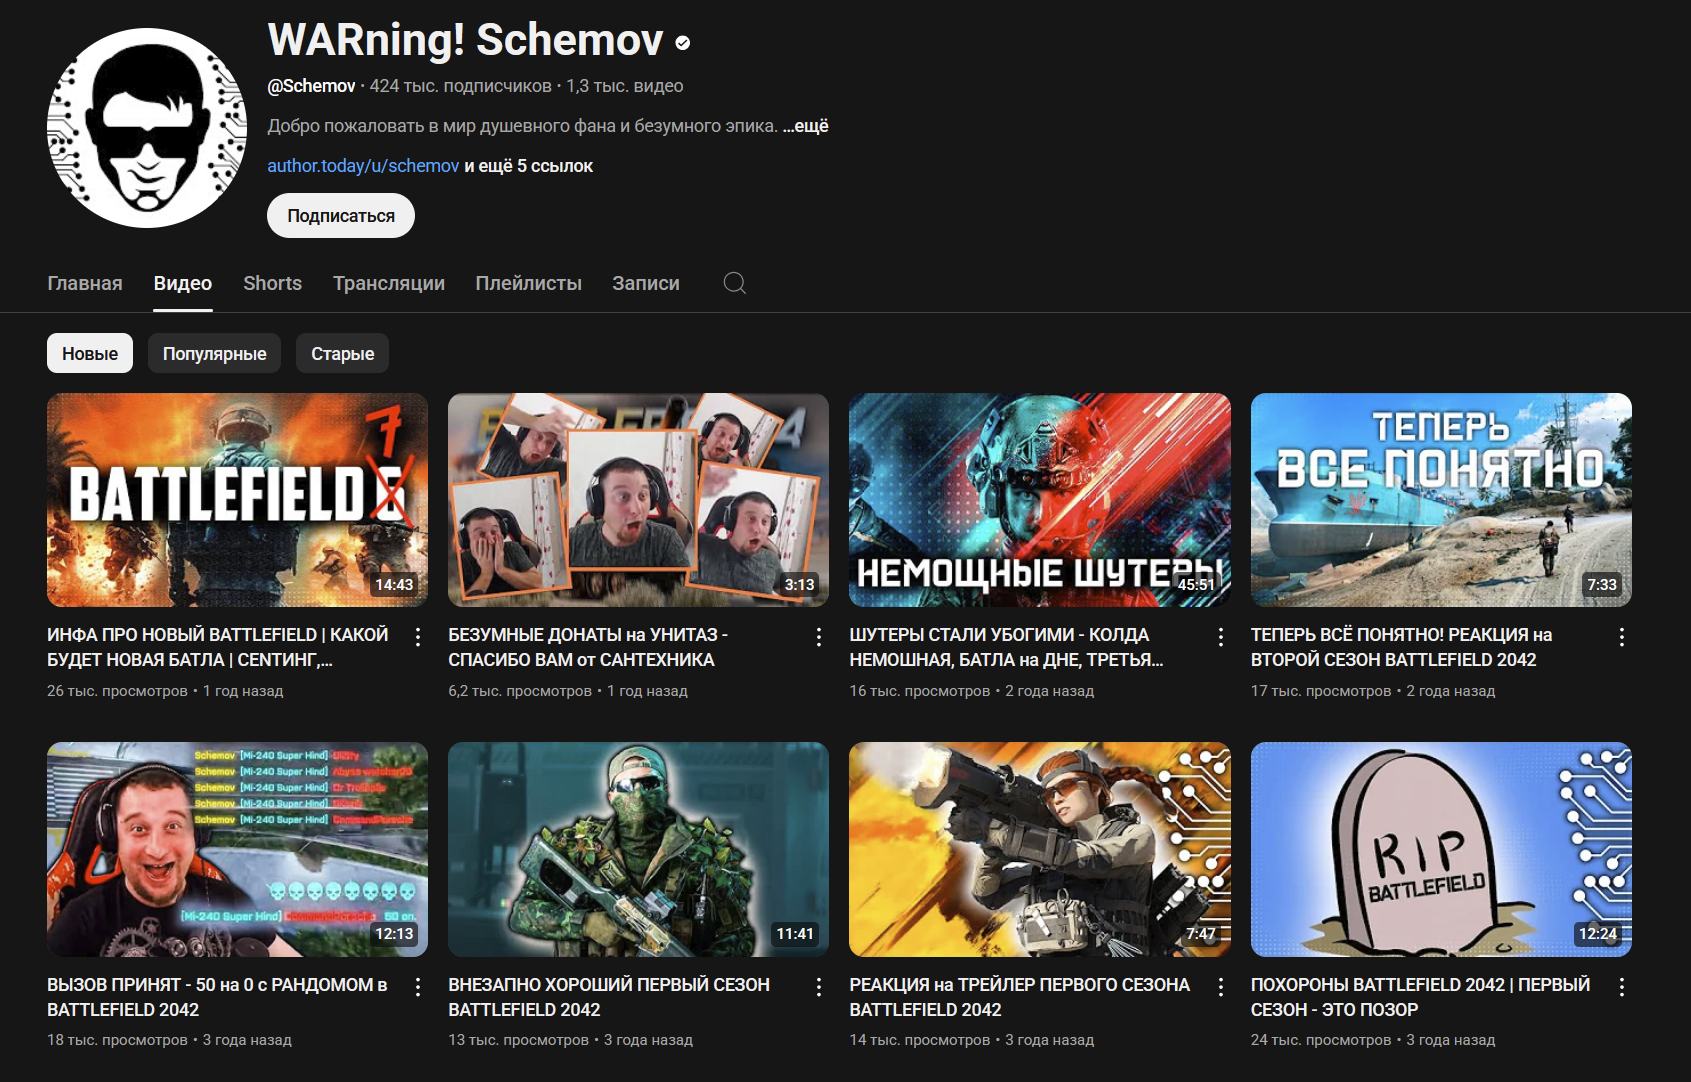Screen dimensions: 1691x1082
Task: Play the НЕМОЩНЫЕ ШУТЕРЫ thumbnail
Action: tap(1040, 500)
